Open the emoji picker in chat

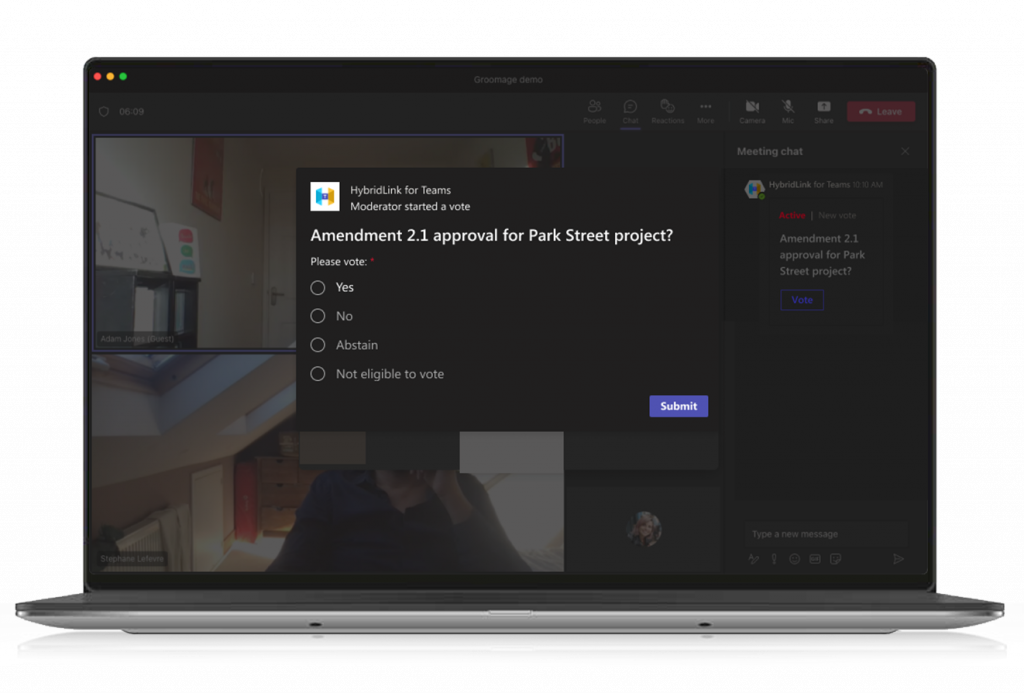coord(795,559)
